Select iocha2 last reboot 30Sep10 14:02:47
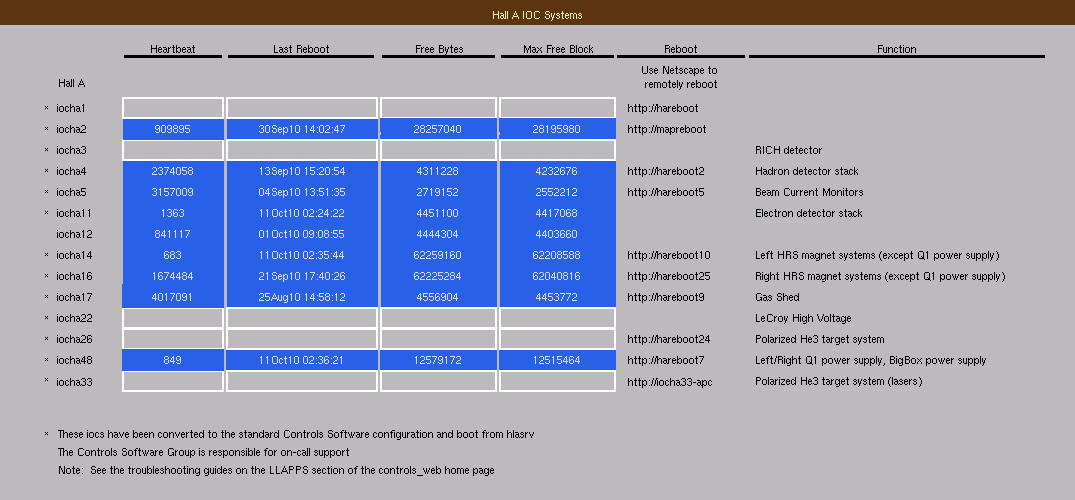 click(x=302, y=129)
